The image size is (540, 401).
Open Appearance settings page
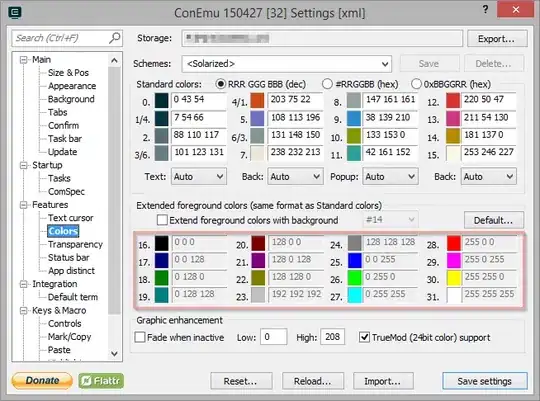pyautogui.click(x=72, y=86)
